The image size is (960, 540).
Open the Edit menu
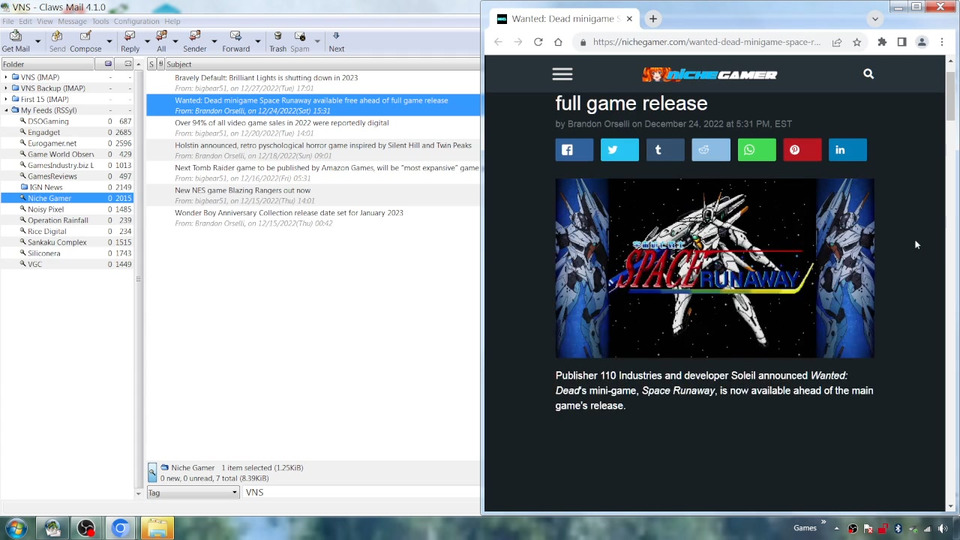pyautogui.click(x=25, y=21)
